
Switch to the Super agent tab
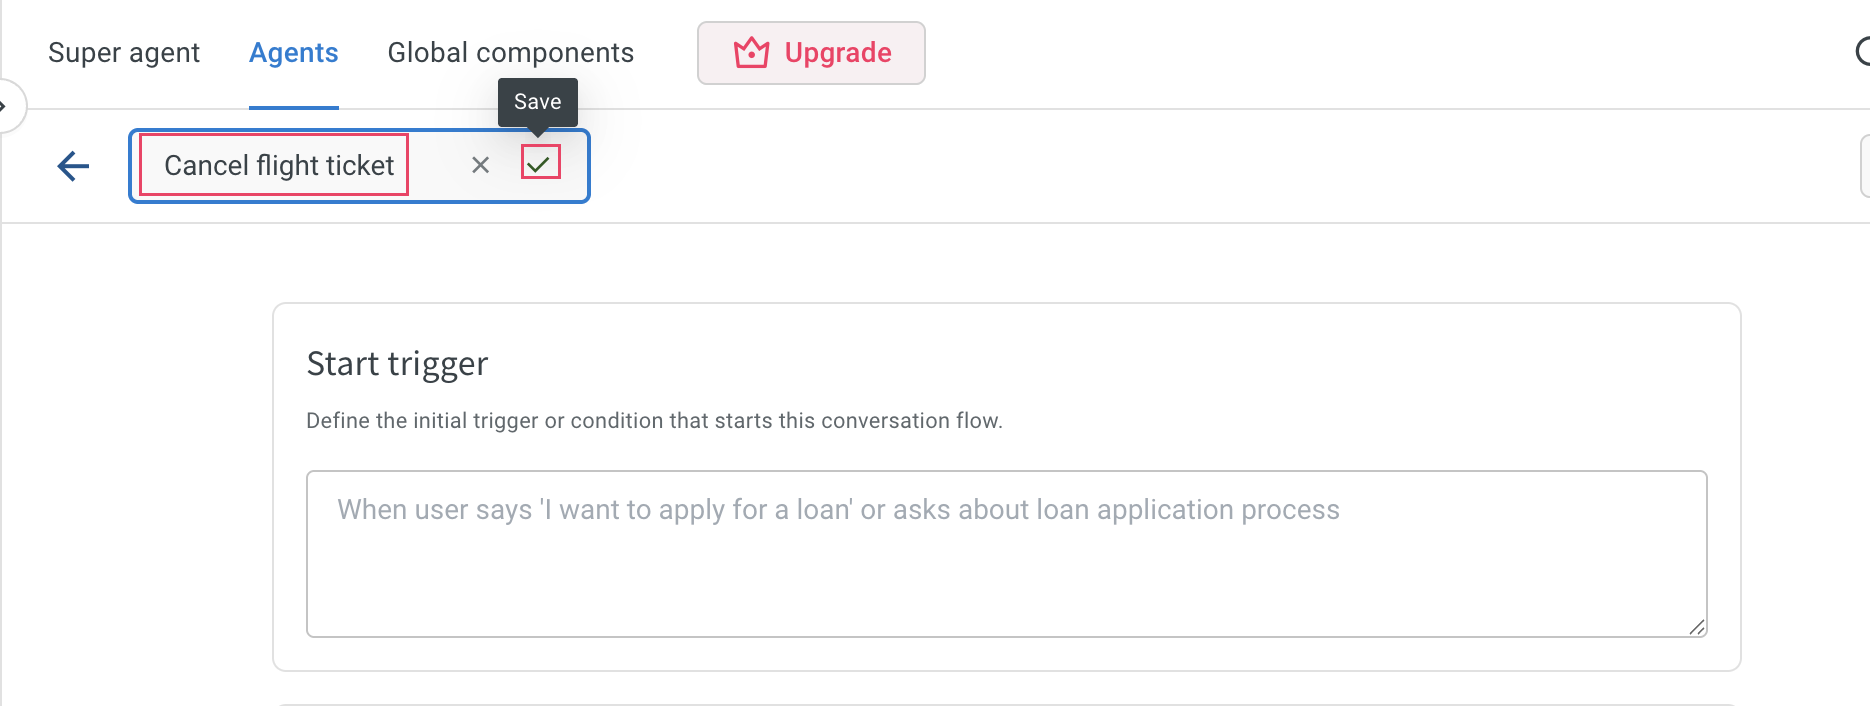(124, 52)
